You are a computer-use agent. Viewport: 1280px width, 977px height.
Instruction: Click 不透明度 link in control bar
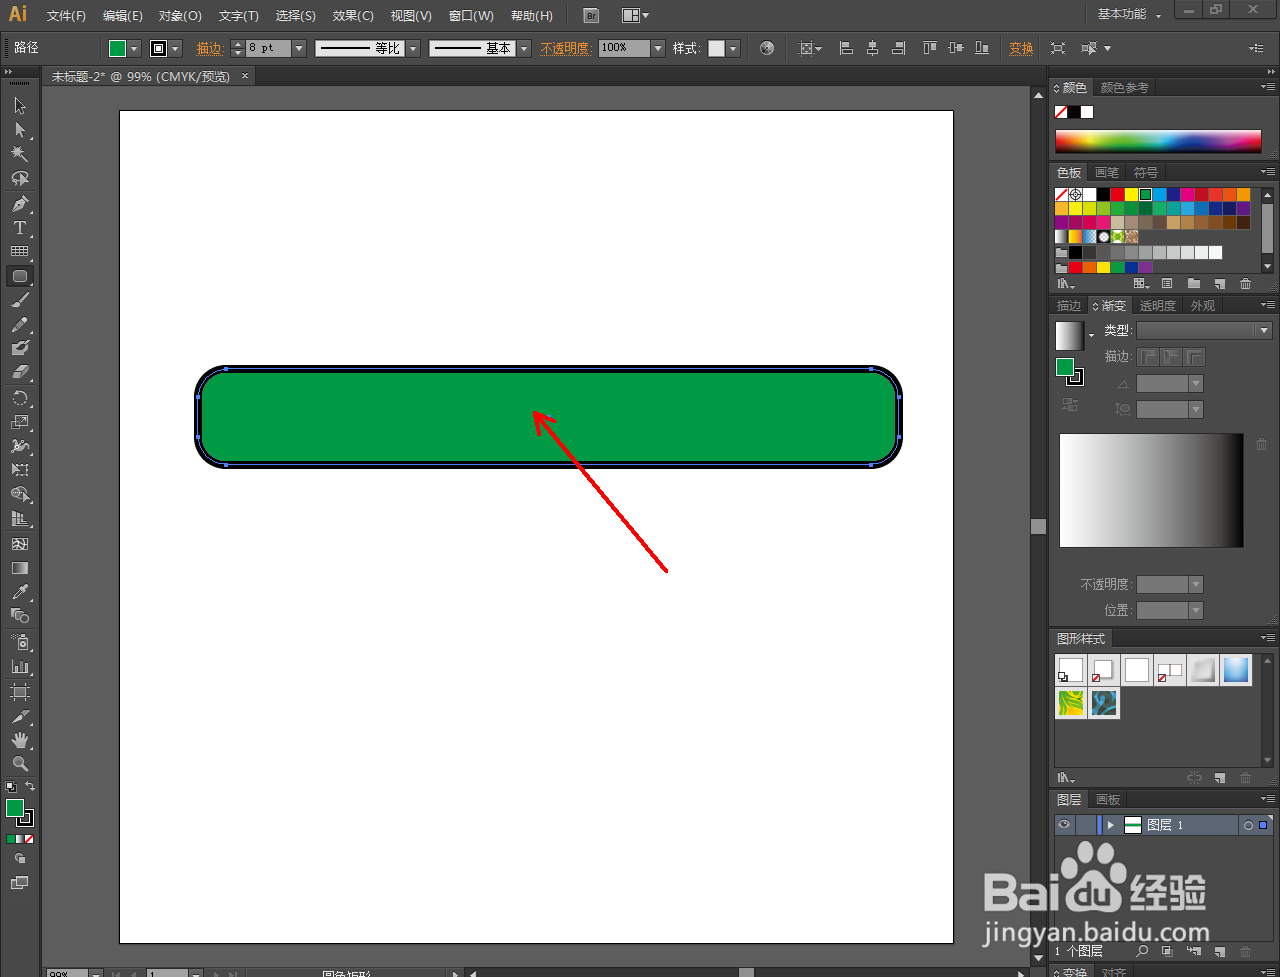pos(566,48)
